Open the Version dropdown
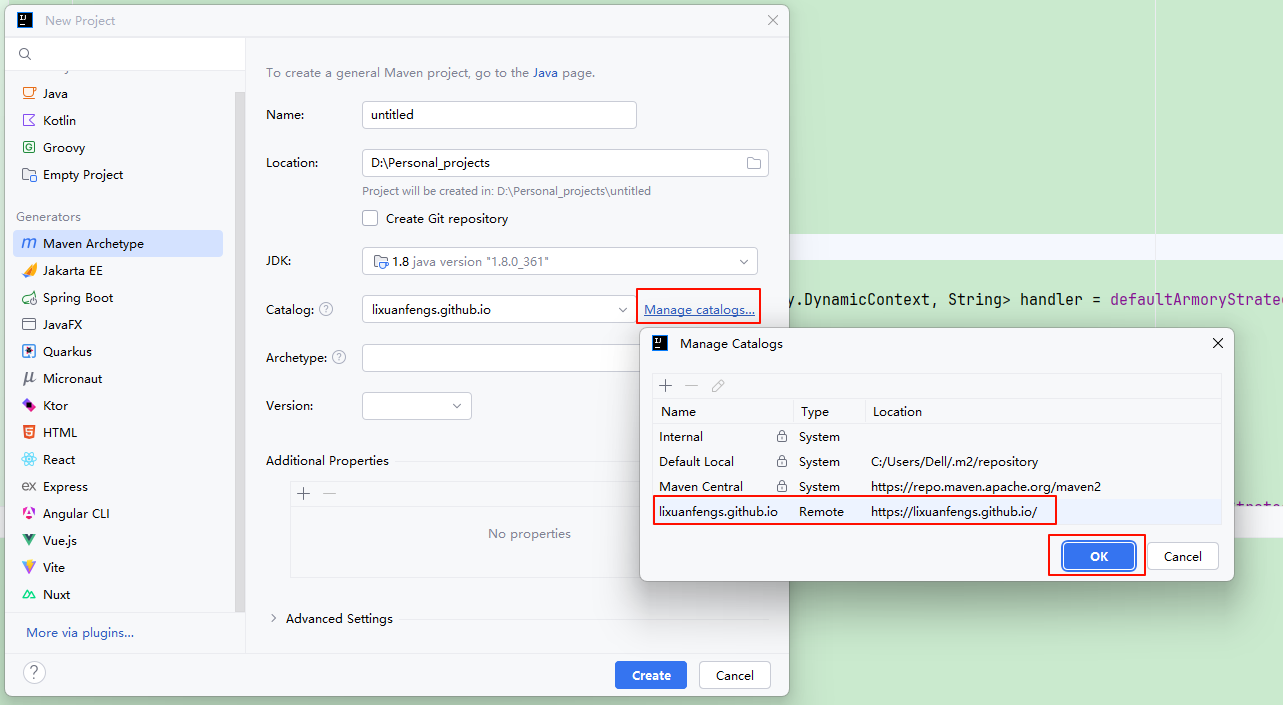Screen dimensions: 1283x705 click(x=416, y=406)
